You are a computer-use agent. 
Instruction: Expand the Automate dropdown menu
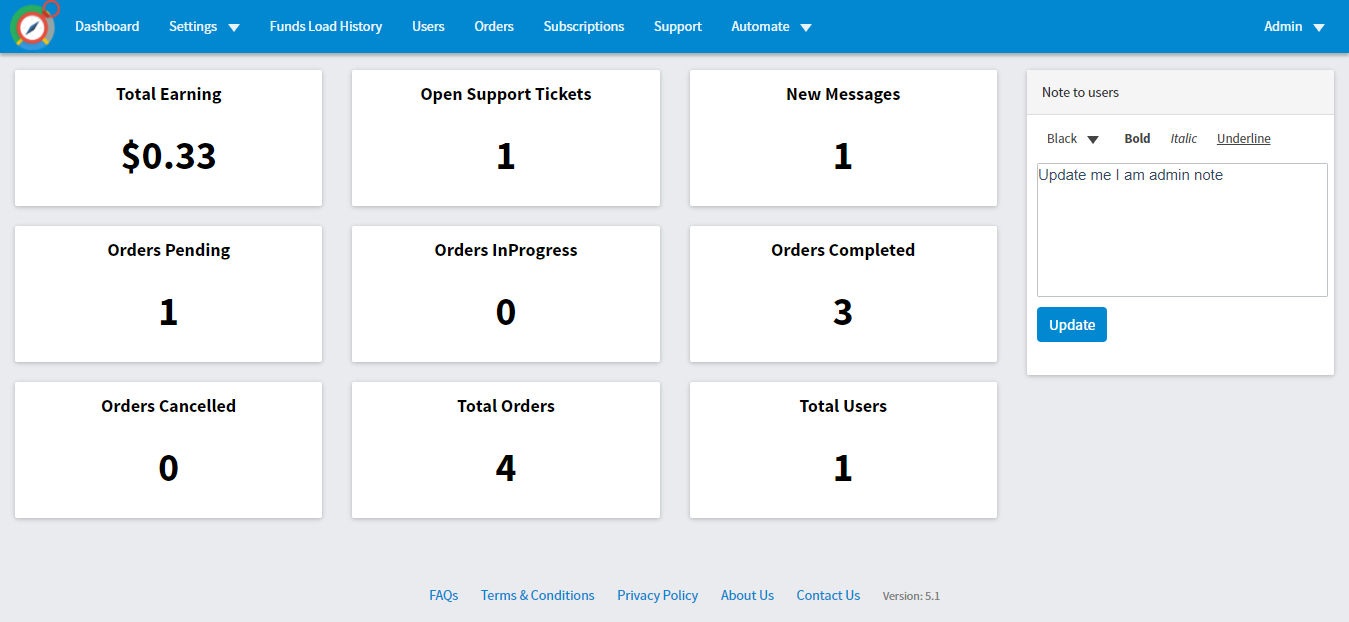coord(771,27)
